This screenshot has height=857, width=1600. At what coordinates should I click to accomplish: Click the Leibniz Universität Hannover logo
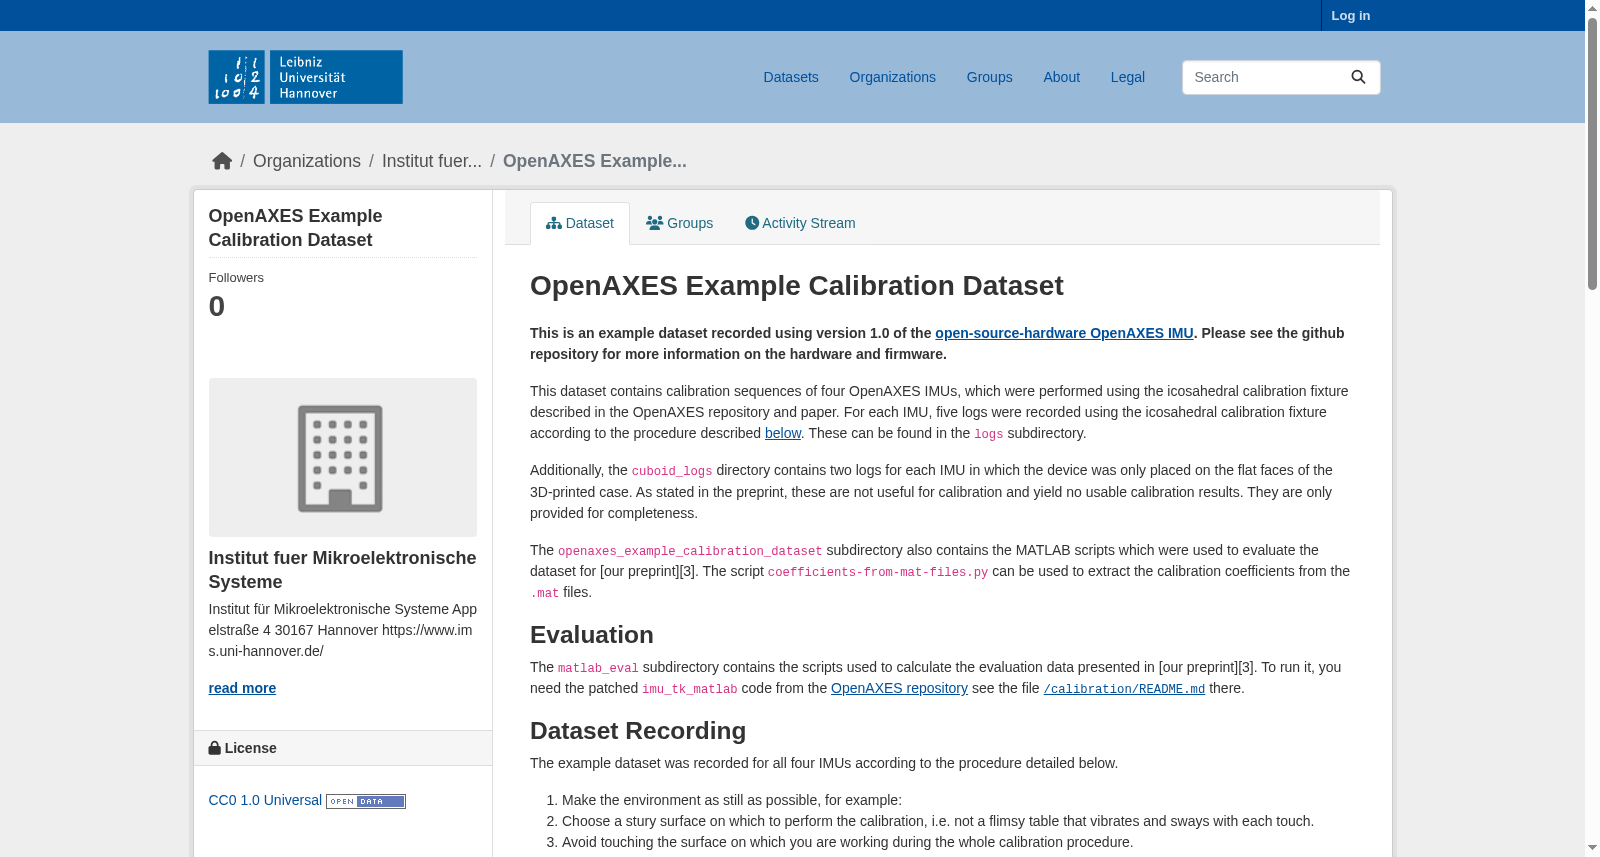305,77
